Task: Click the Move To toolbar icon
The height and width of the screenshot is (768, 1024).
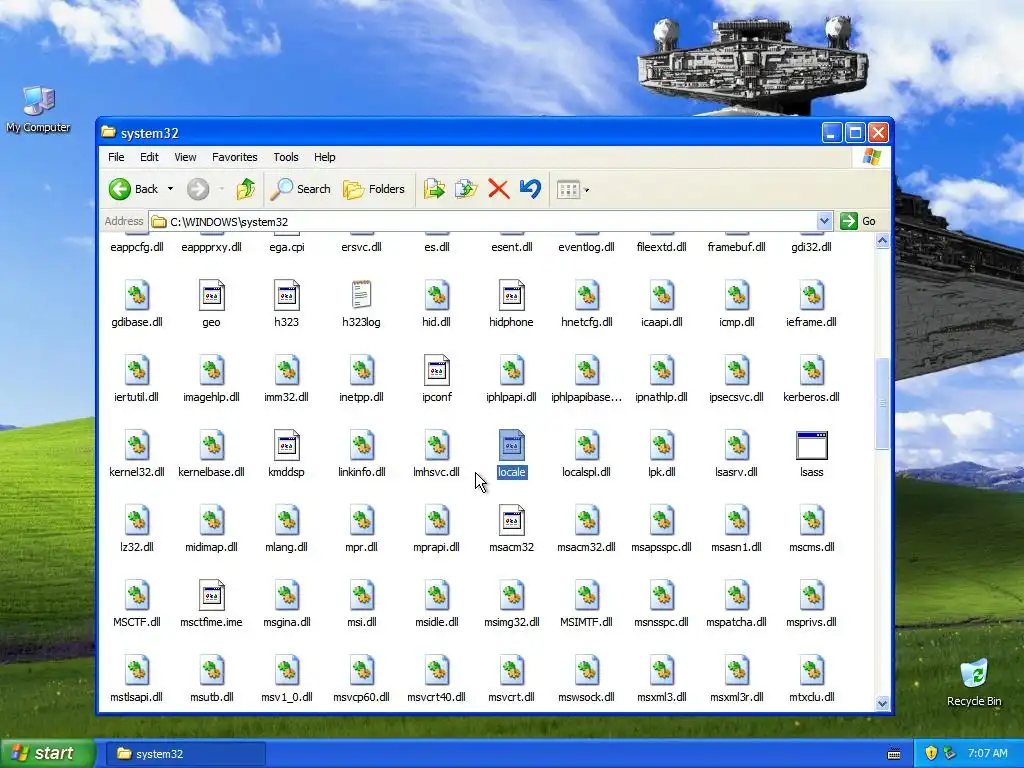Action: (x=434, y=189)
